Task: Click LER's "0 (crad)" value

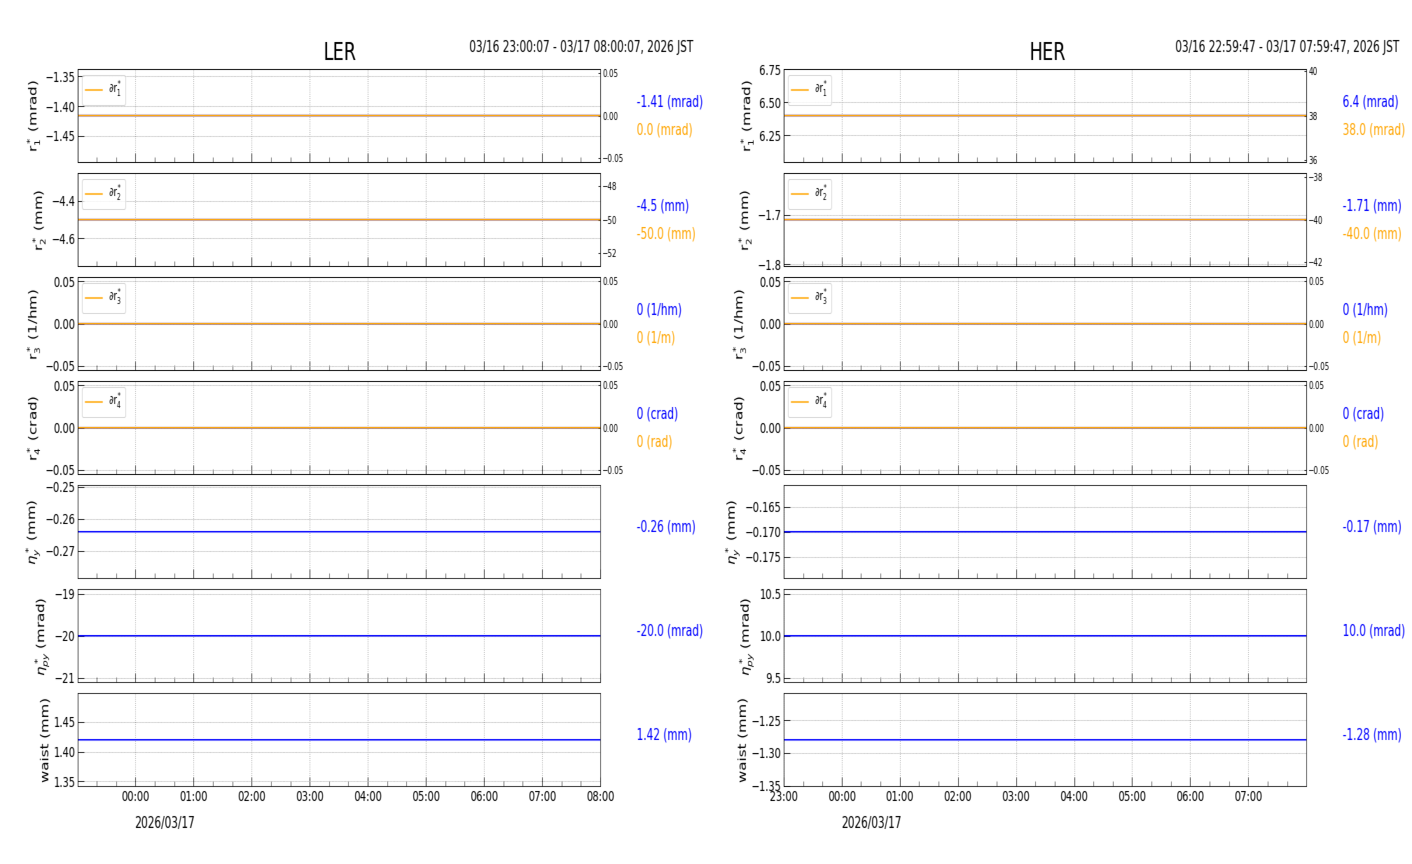Action: coord(657,414)
